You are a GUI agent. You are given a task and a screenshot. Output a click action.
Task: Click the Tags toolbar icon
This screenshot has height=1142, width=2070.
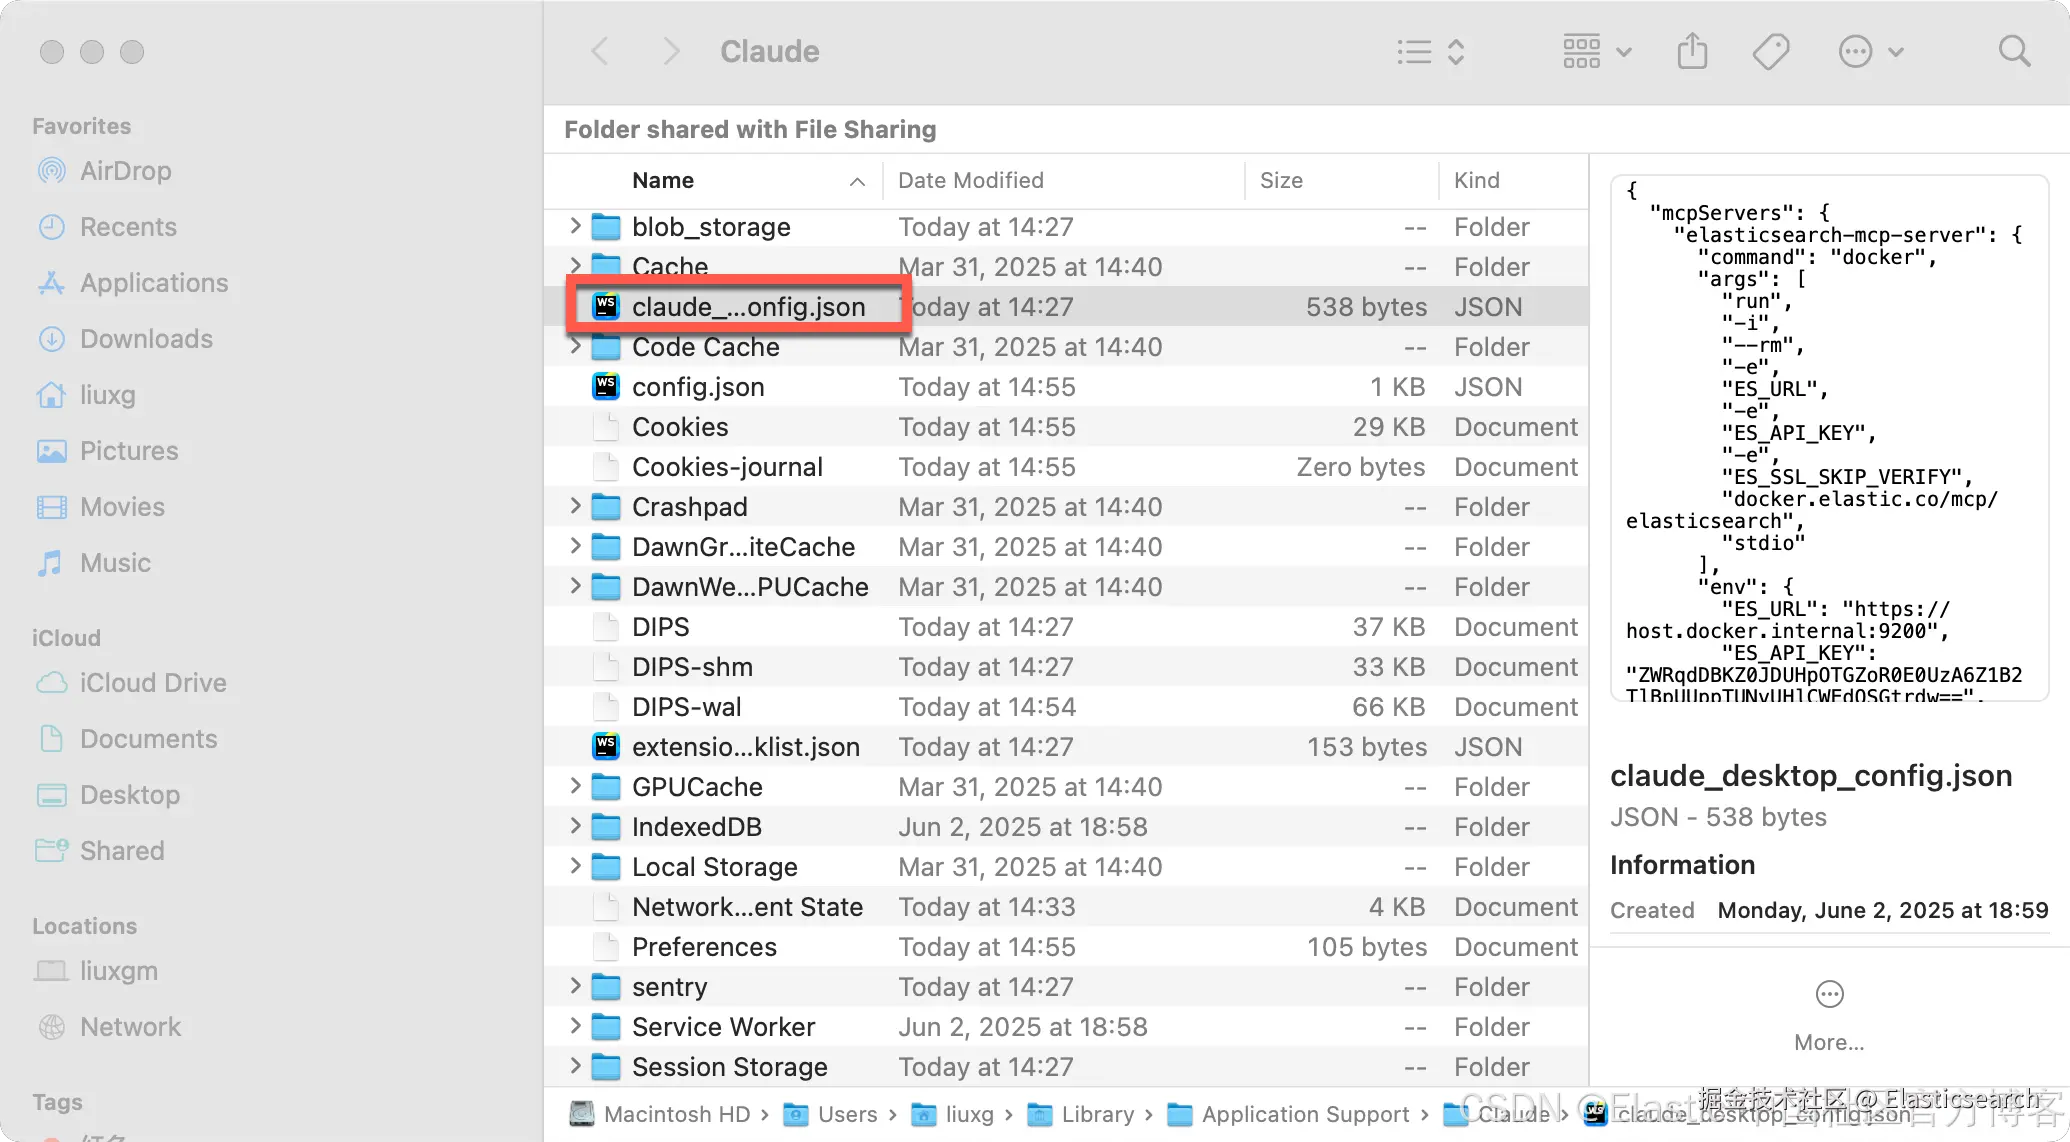[1770, 51]
